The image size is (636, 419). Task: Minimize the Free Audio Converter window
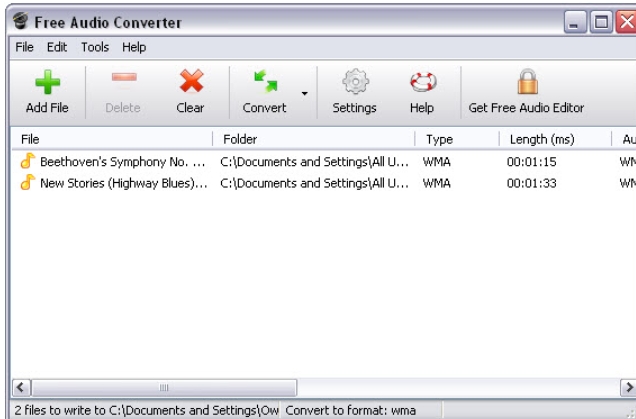[574, 22]
